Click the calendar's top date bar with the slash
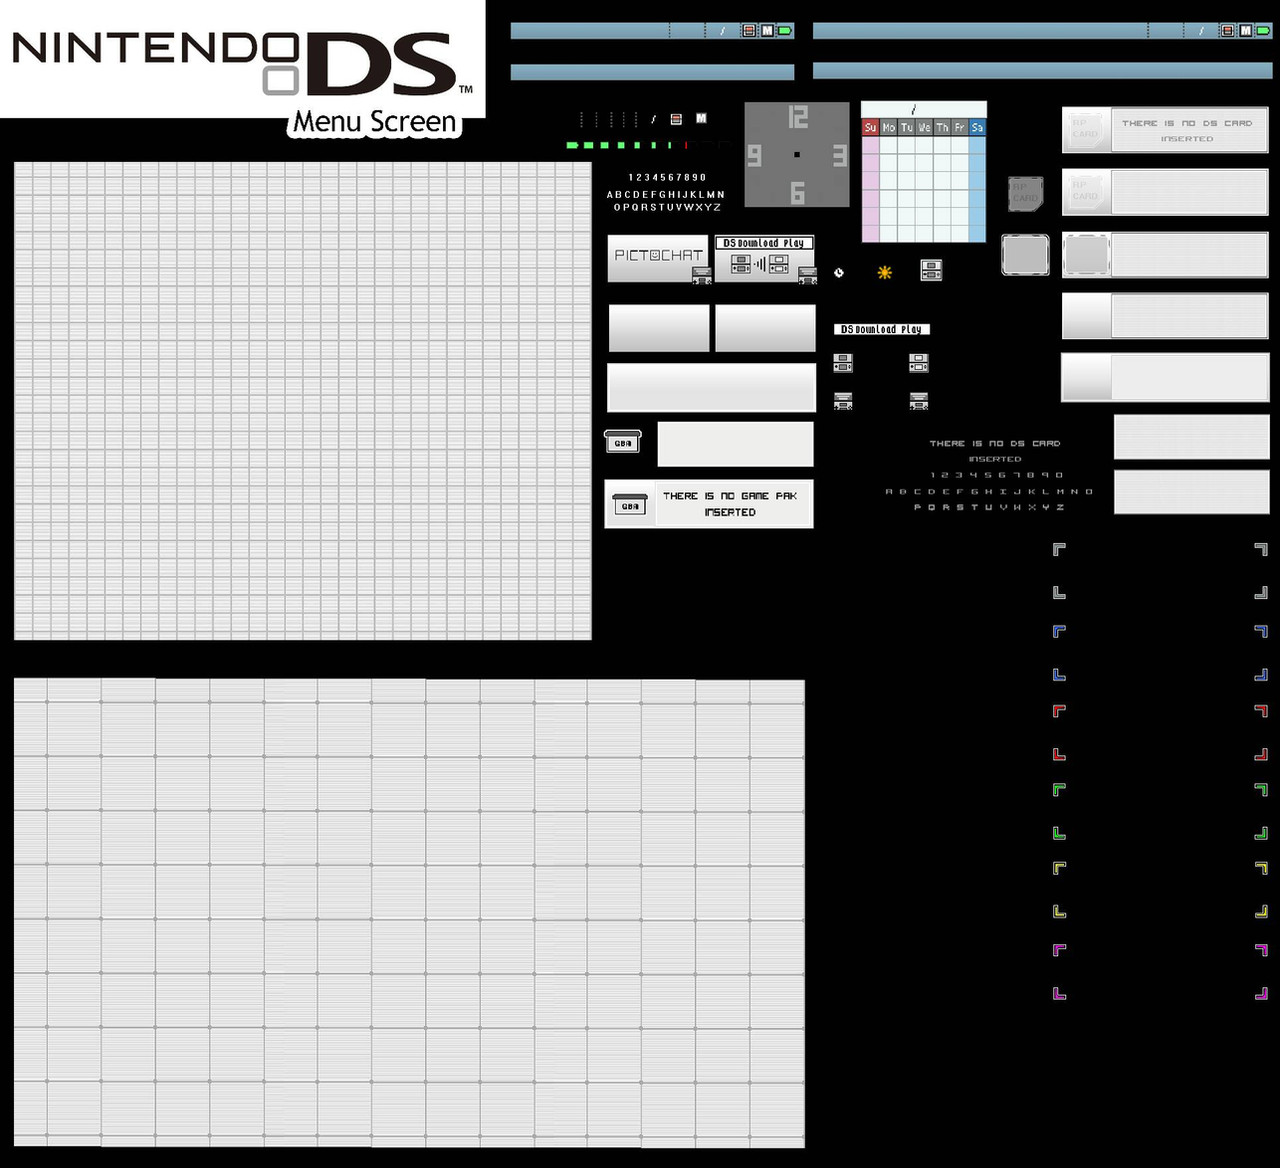 924,110
